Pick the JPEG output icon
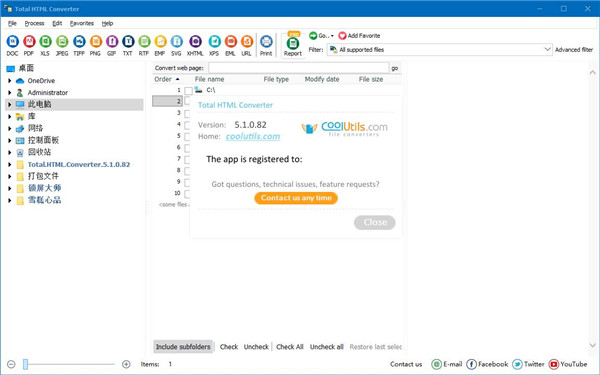 click(62, 41)
